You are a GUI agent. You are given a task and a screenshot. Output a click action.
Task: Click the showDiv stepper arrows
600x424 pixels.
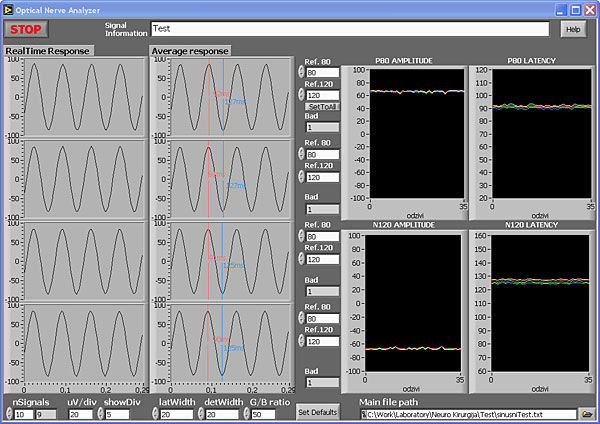coord(101,413)
